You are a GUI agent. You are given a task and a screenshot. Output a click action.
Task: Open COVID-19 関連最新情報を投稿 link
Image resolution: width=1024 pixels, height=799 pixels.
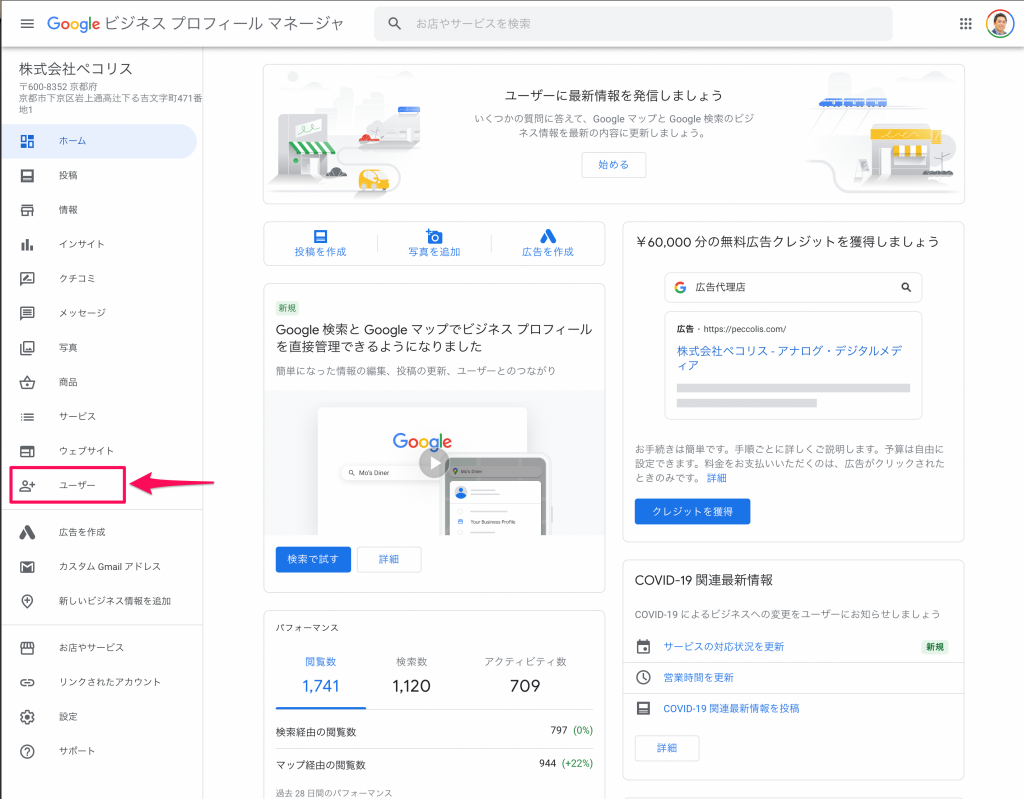[731, 709]
